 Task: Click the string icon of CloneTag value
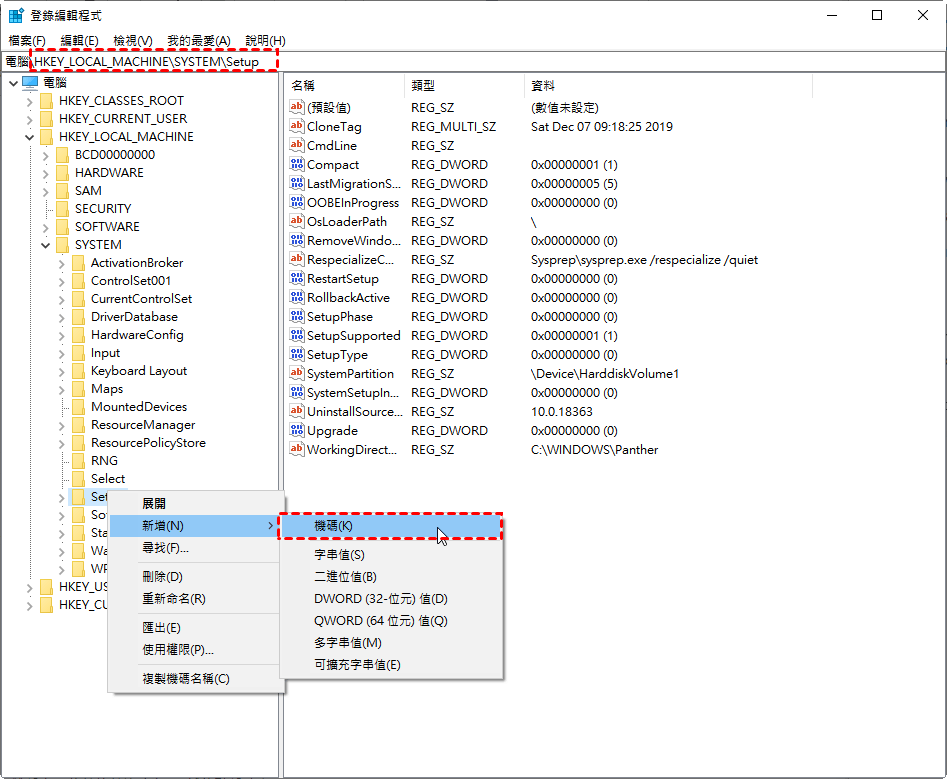click(x=297, y=126)
